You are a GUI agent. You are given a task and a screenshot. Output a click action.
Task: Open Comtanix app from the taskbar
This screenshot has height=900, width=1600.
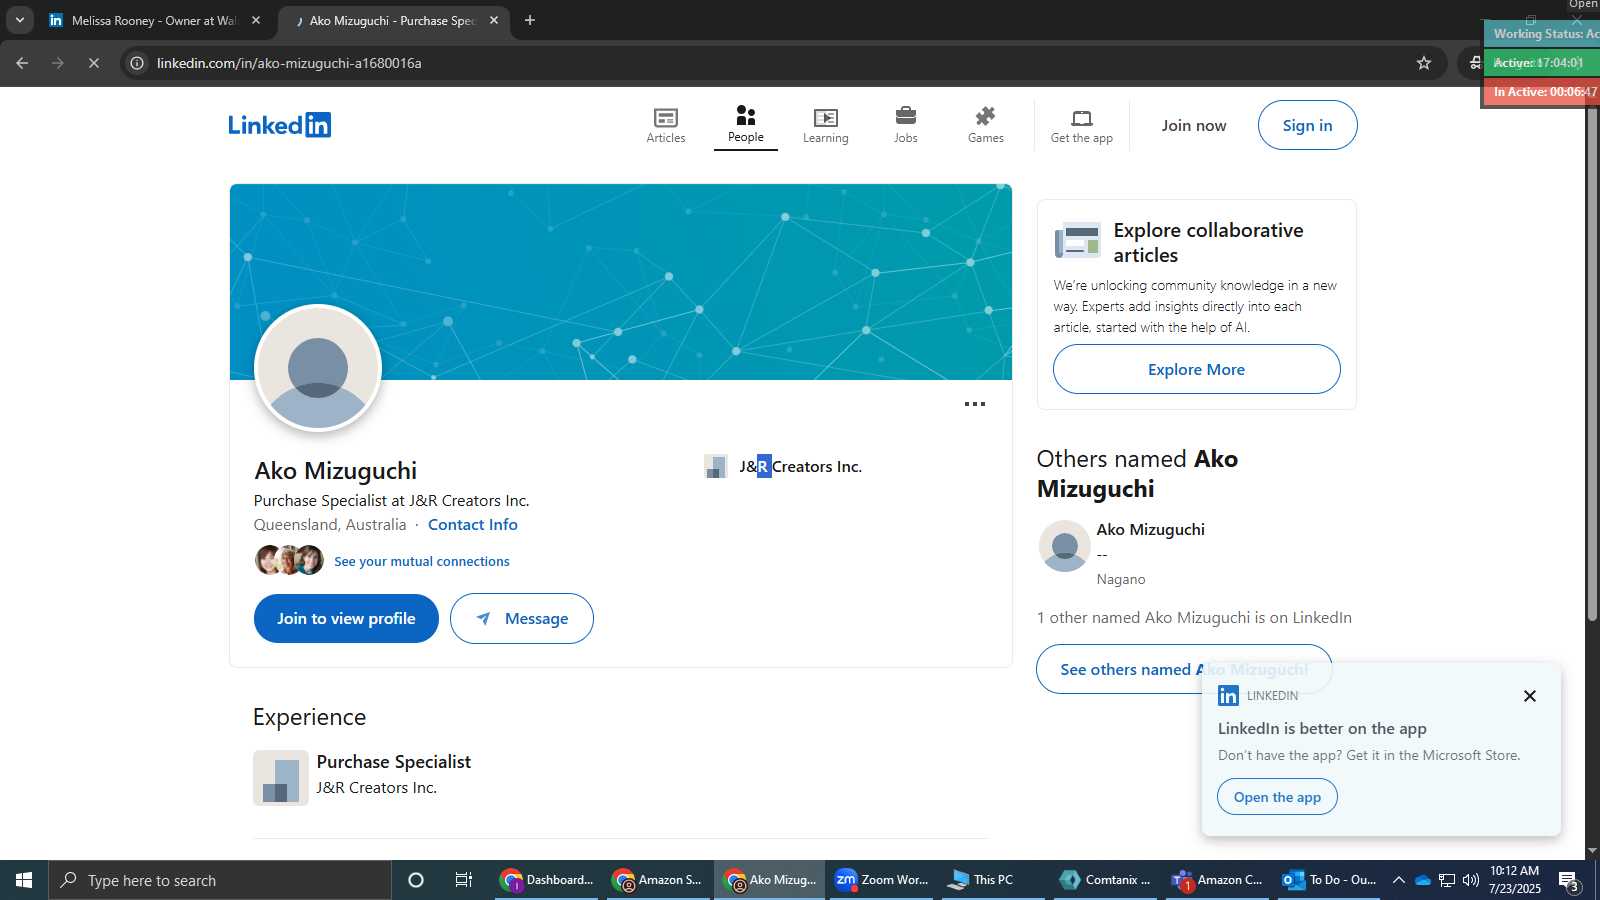coord(1106,880)
